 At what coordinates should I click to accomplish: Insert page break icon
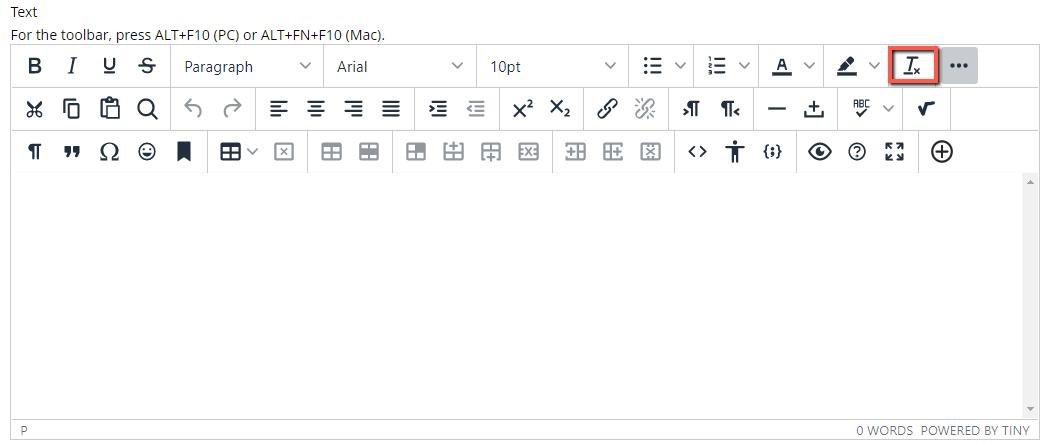pyautogui.click(x=814, y=109)
